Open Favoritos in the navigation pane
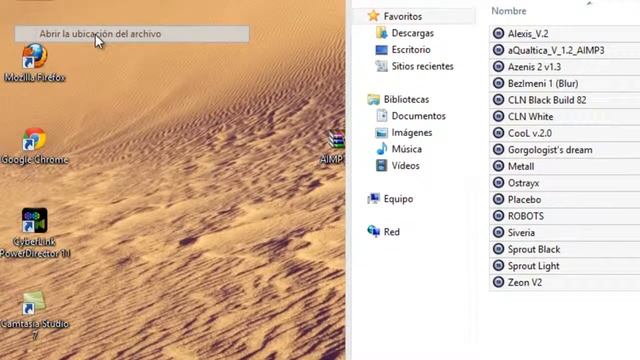Screen dimensions: 640x360 pyautogui.click(x=402, y=16)
